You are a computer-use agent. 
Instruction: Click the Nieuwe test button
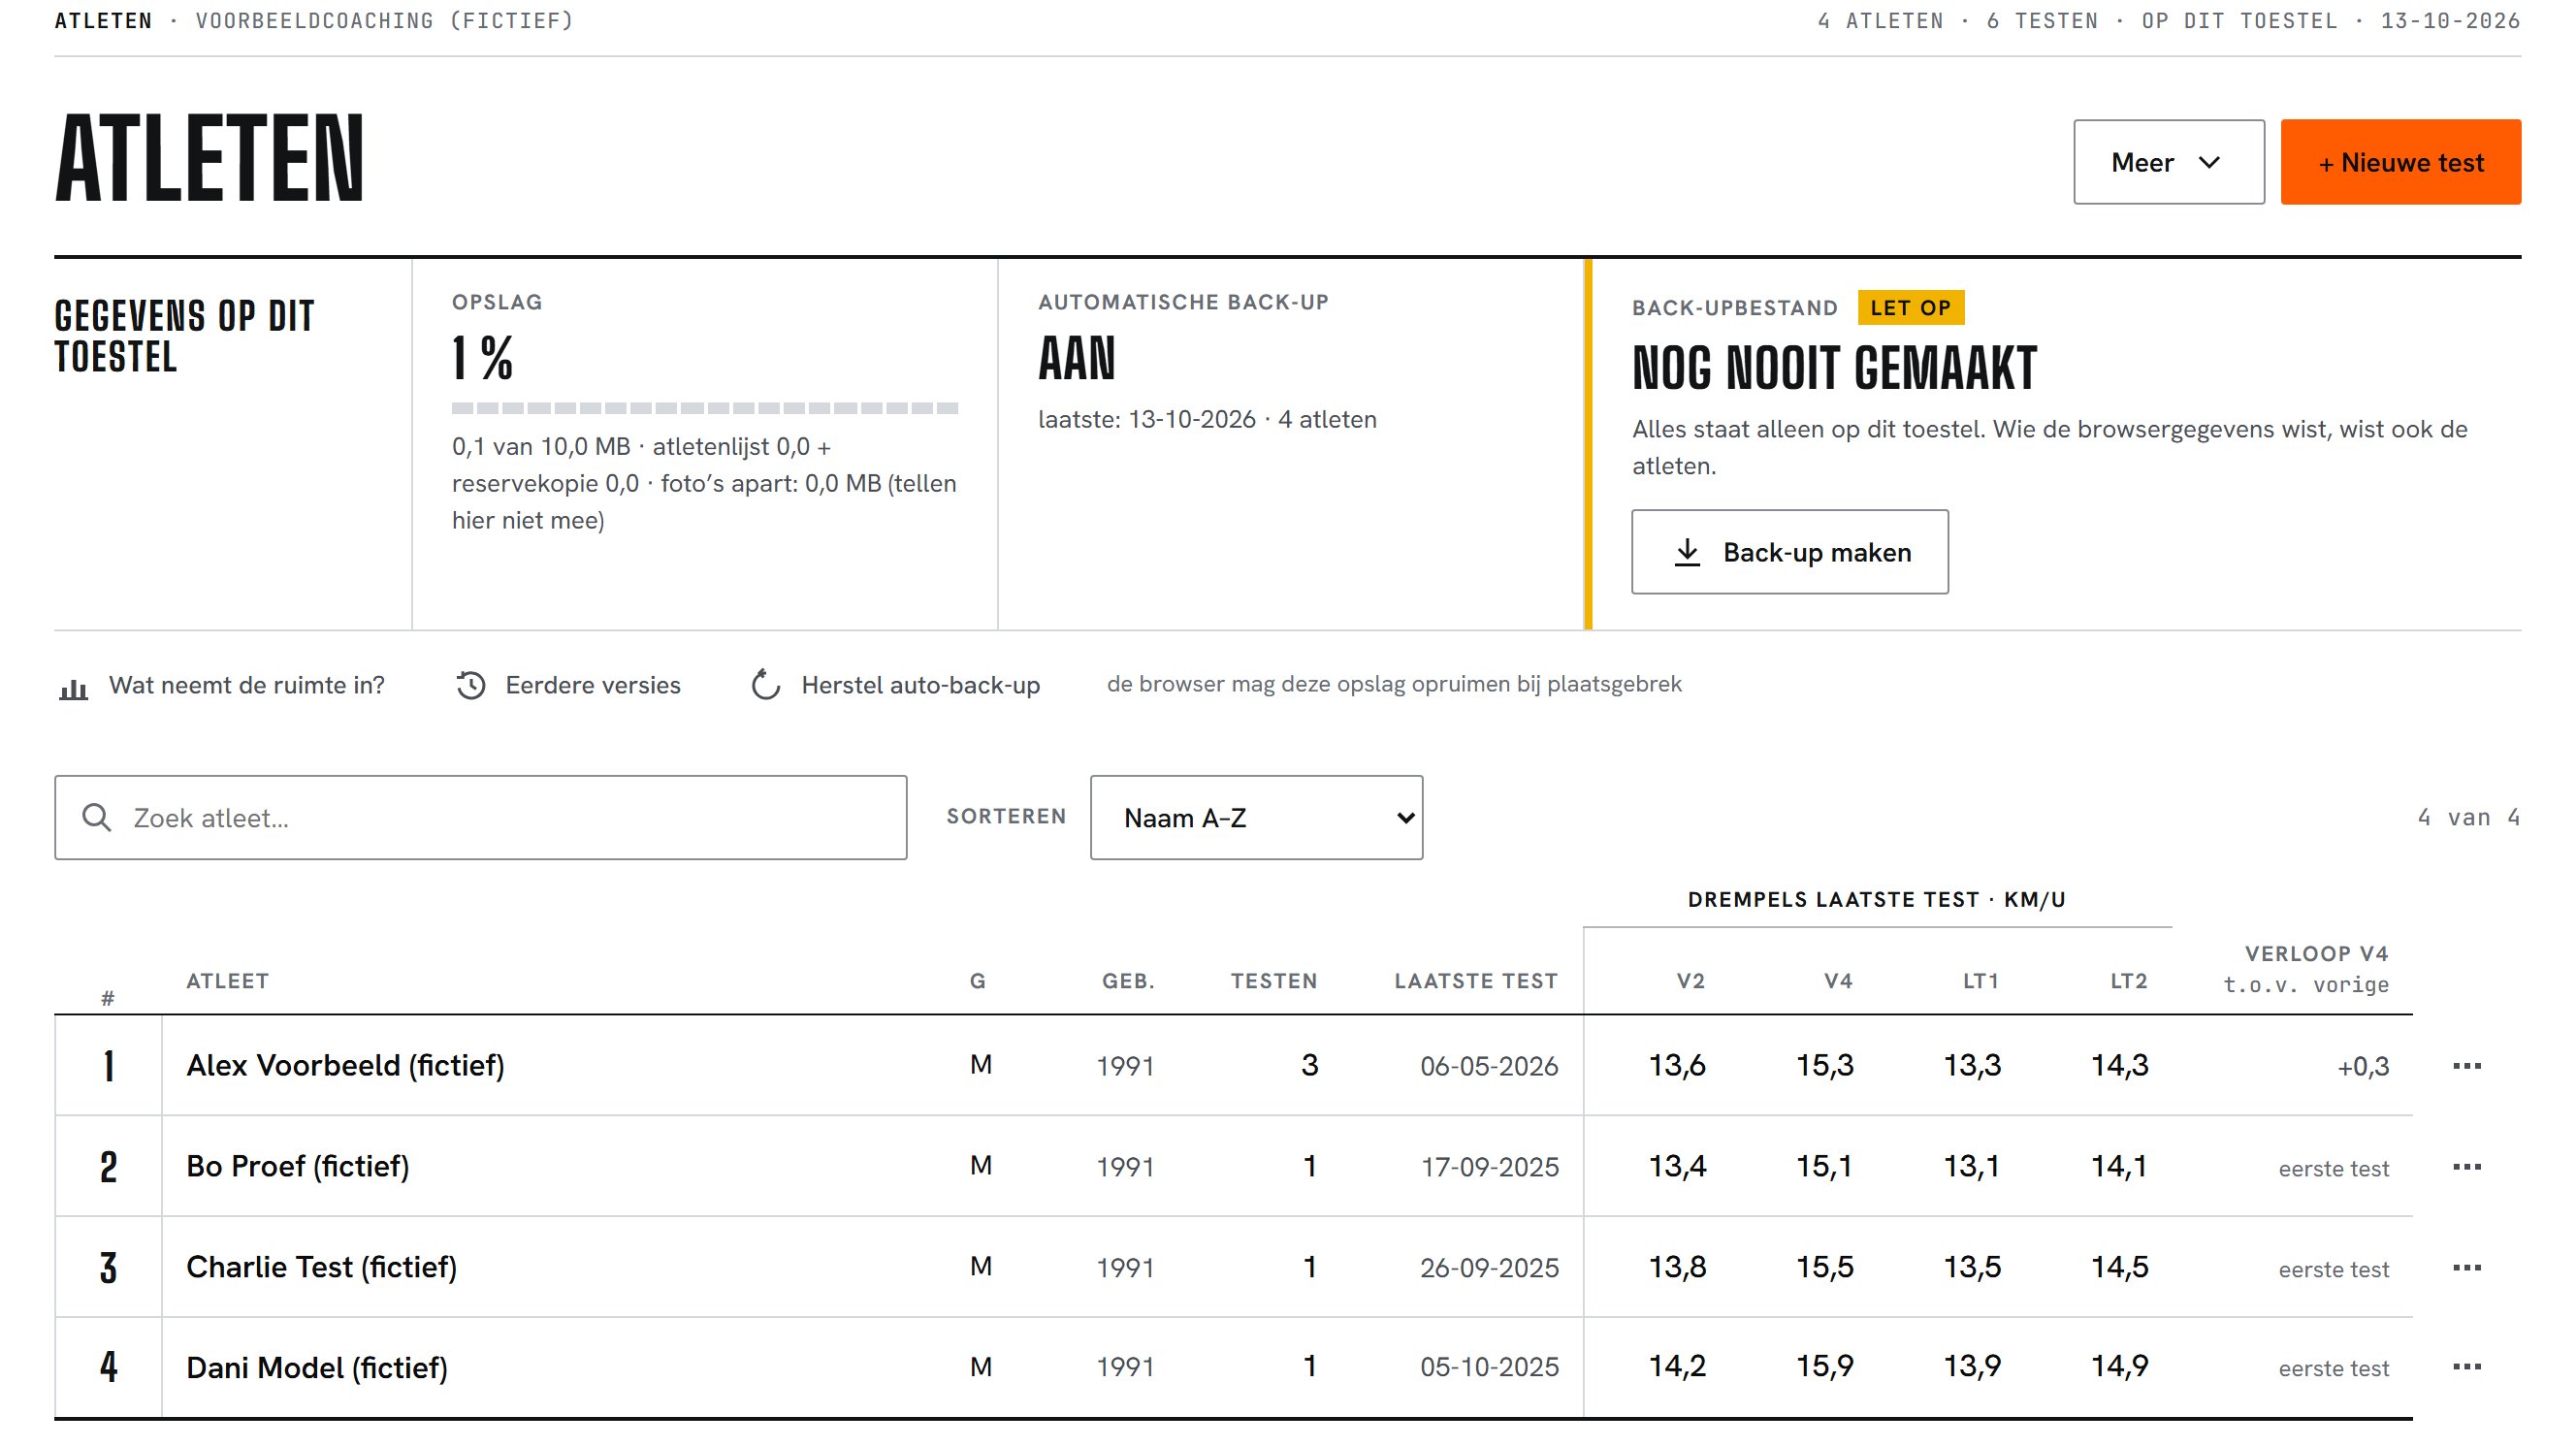pyautogui.click(x=2400, y=162)
